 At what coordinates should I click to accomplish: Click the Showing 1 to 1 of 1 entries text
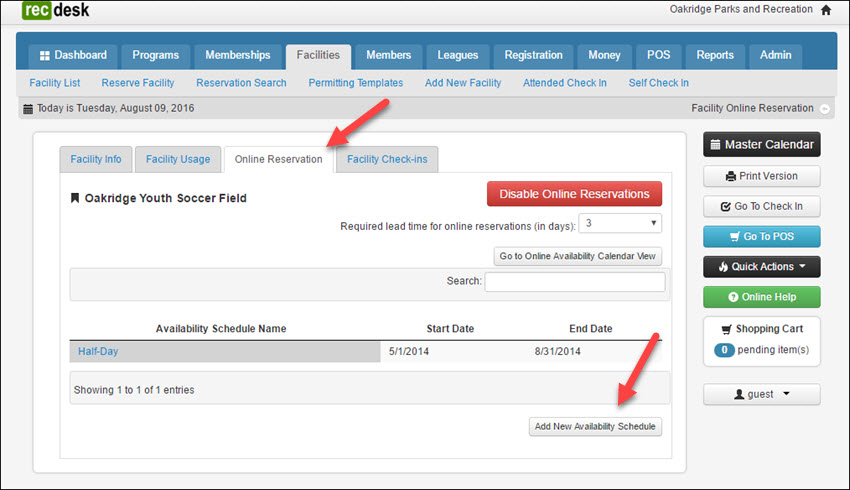coord(134,390)
